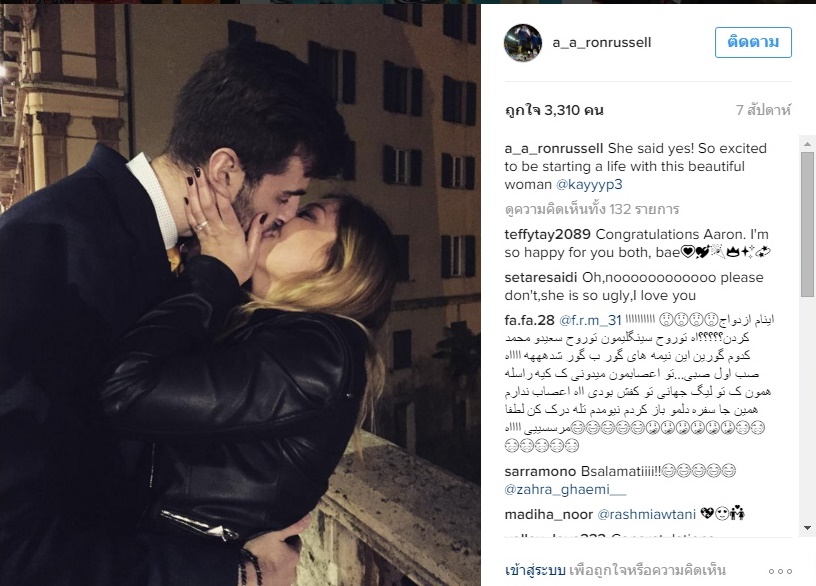Screen dimensions: 816x586
Task: Open the @f.r.m_31 mention
Action: [590, 320]
